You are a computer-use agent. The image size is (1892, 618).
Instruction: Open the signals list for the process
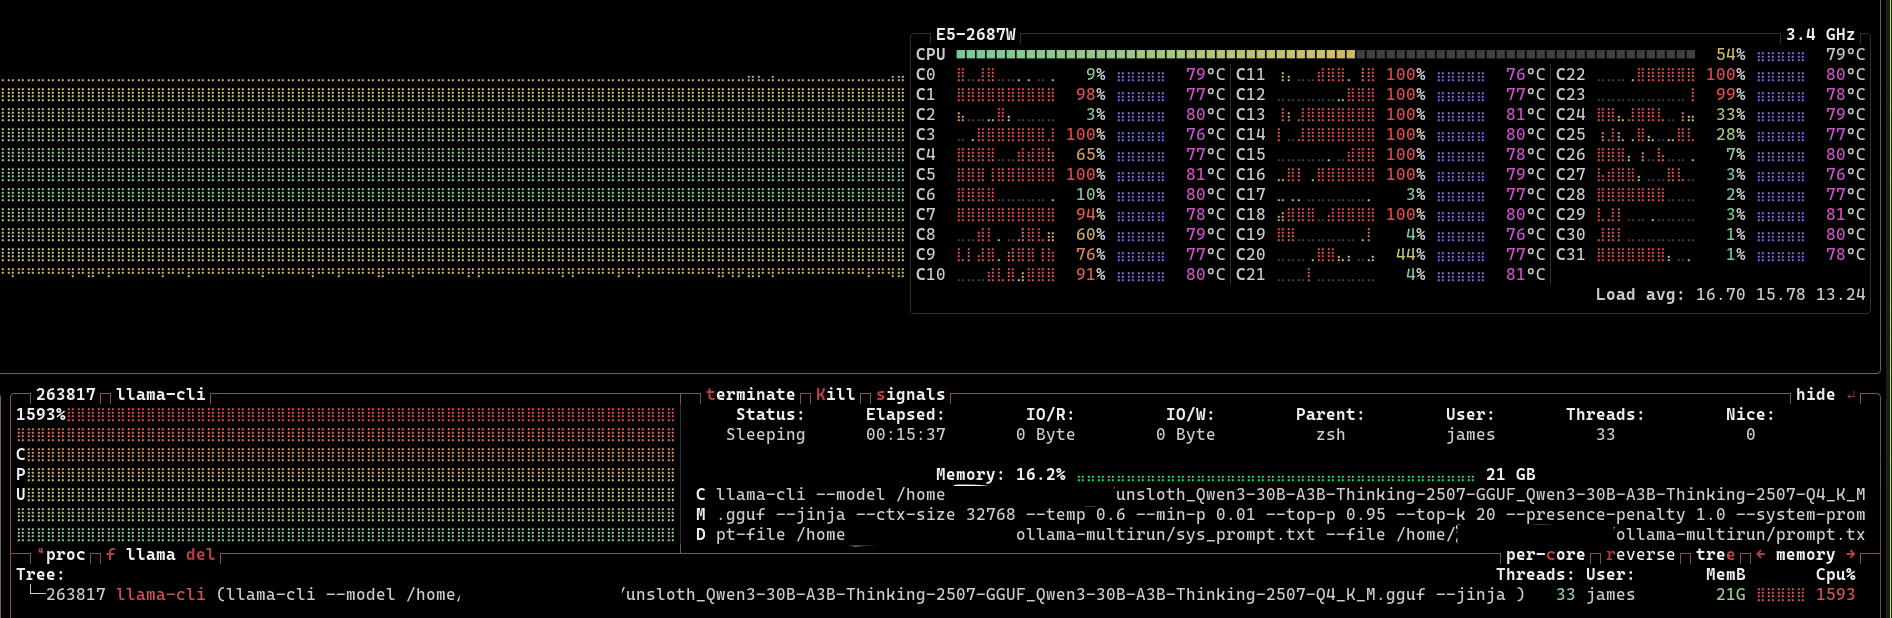(910, 395)
